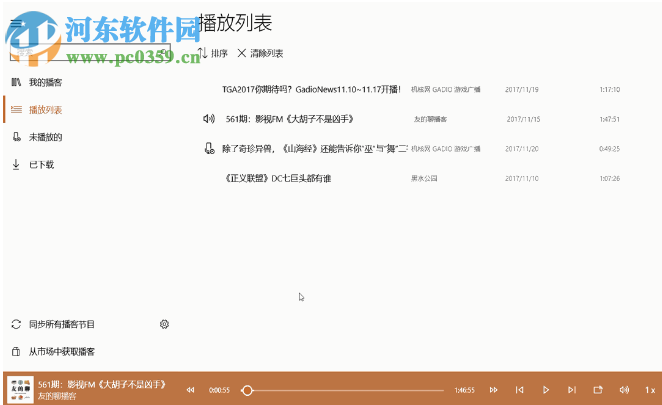The height and width of the screenshot is (405, 662).
Task: Open settings with the gear icon
Action: click(x=164, y=324)
